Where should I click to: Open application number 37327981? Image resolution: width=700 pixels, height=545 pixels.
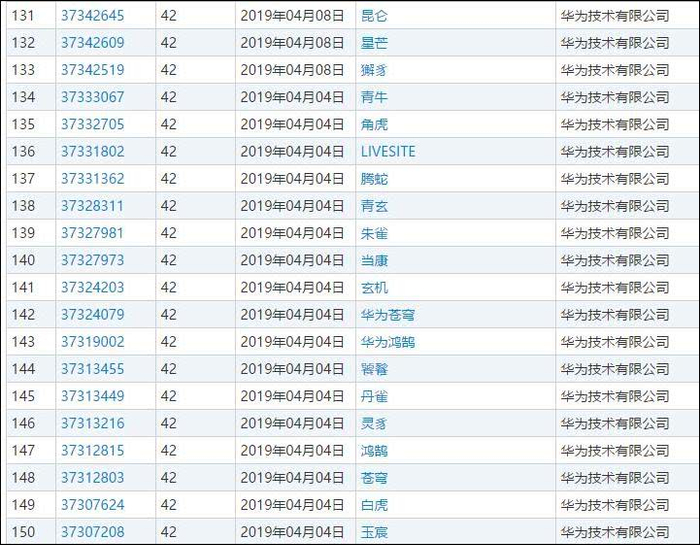(92, 233)
